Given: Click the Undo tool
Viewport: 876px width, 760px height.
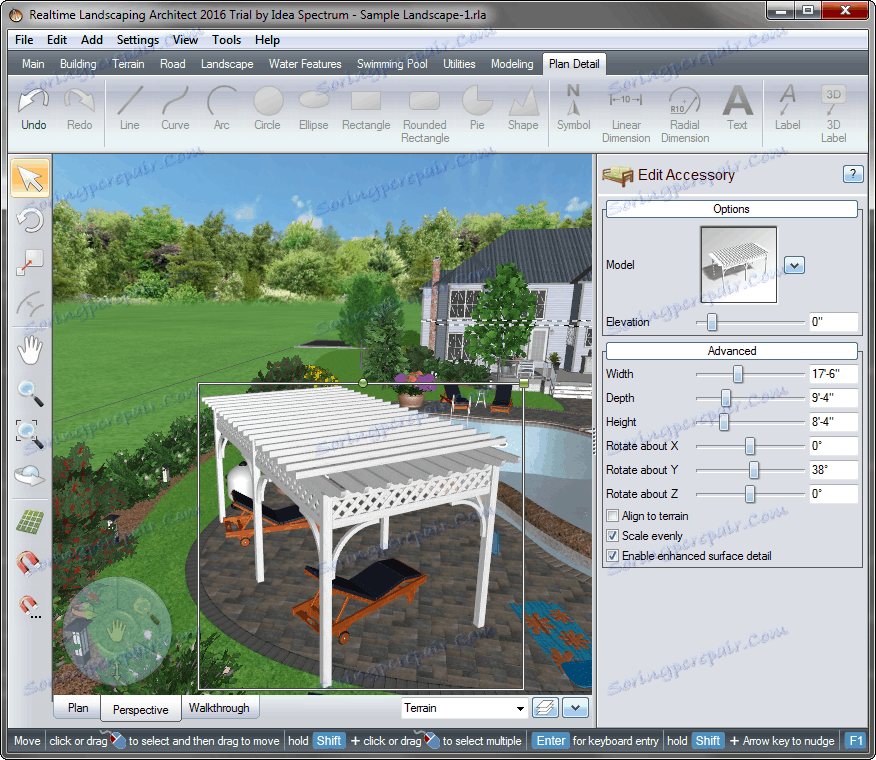Looking at the screenshot, I should [x=34, y=110].
